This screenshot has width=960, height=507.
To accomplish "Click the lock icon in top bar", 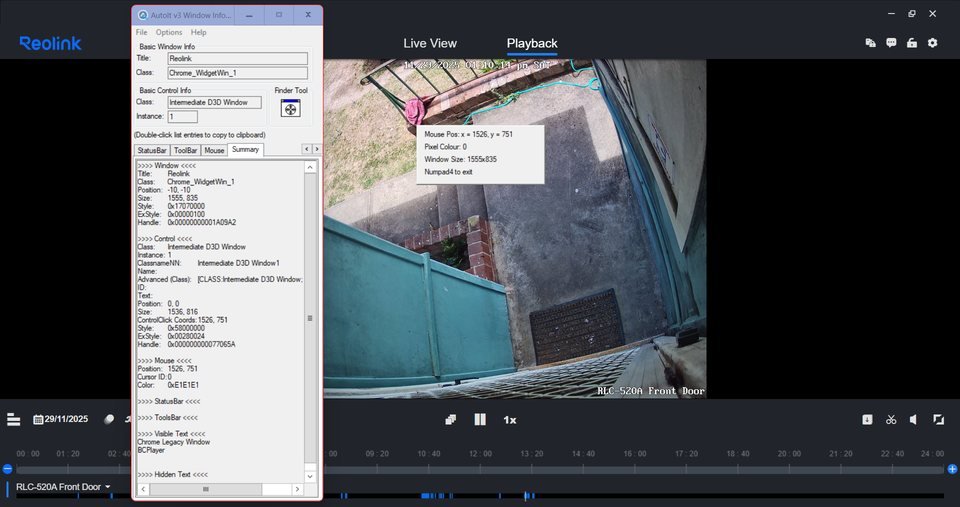I will tap(911, 43).
